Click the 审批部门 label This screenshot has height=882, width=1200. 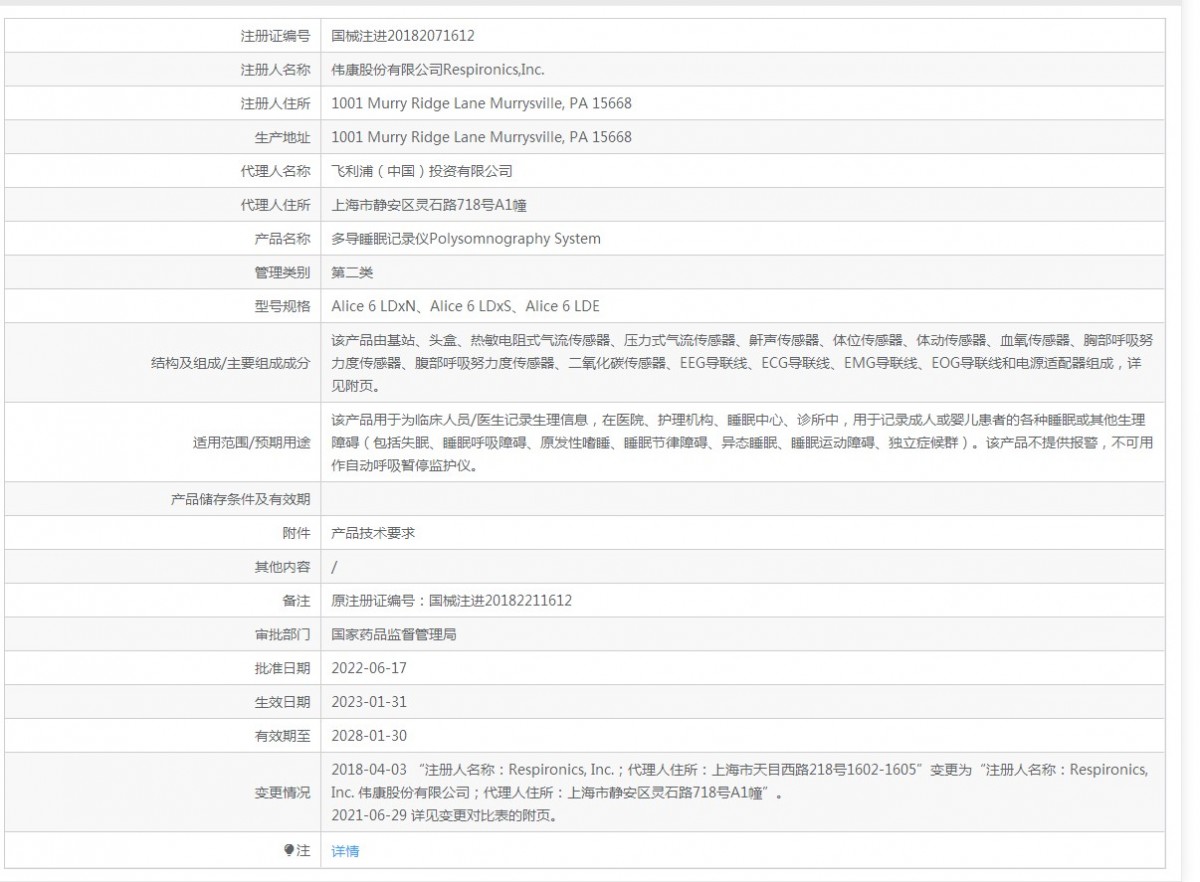point(282,635)
